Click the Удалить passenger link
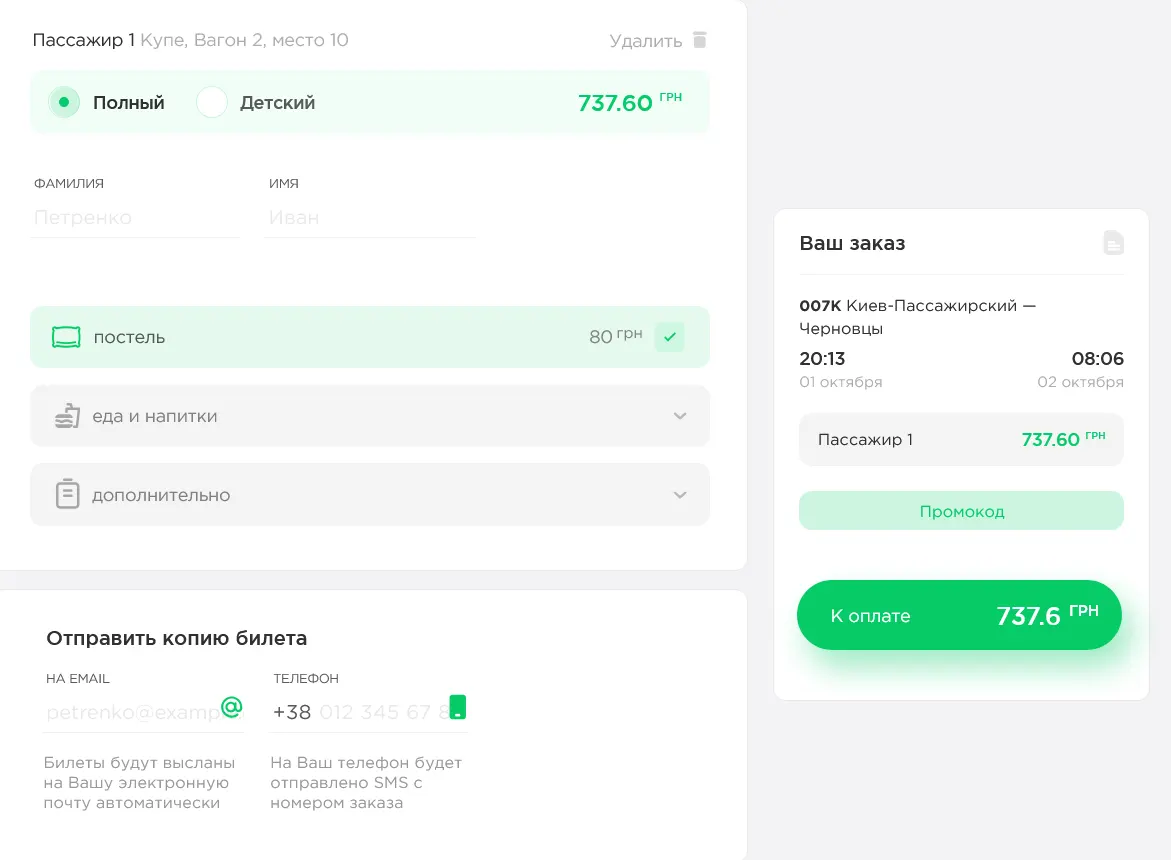The width and height of the screenshot is (1171, 860). pos(645,40)
